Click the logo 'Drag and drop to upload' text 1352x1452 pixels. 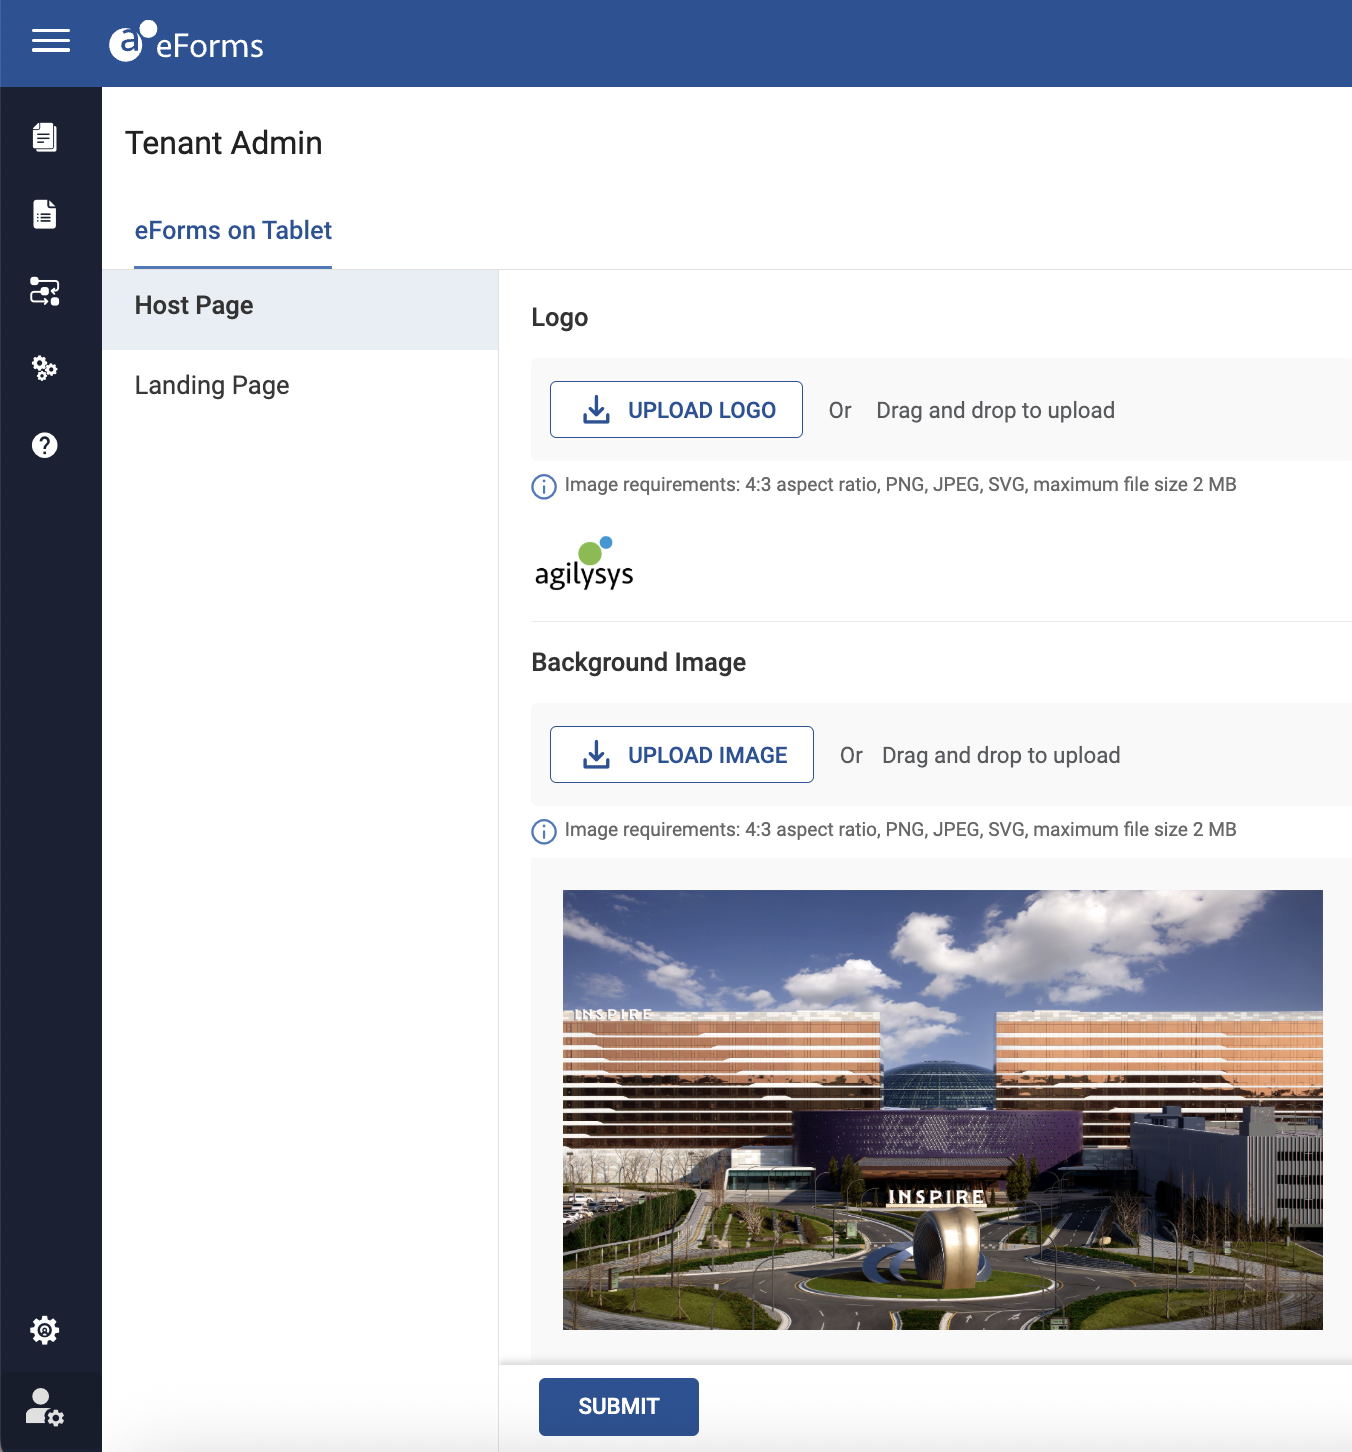[996, 411]
